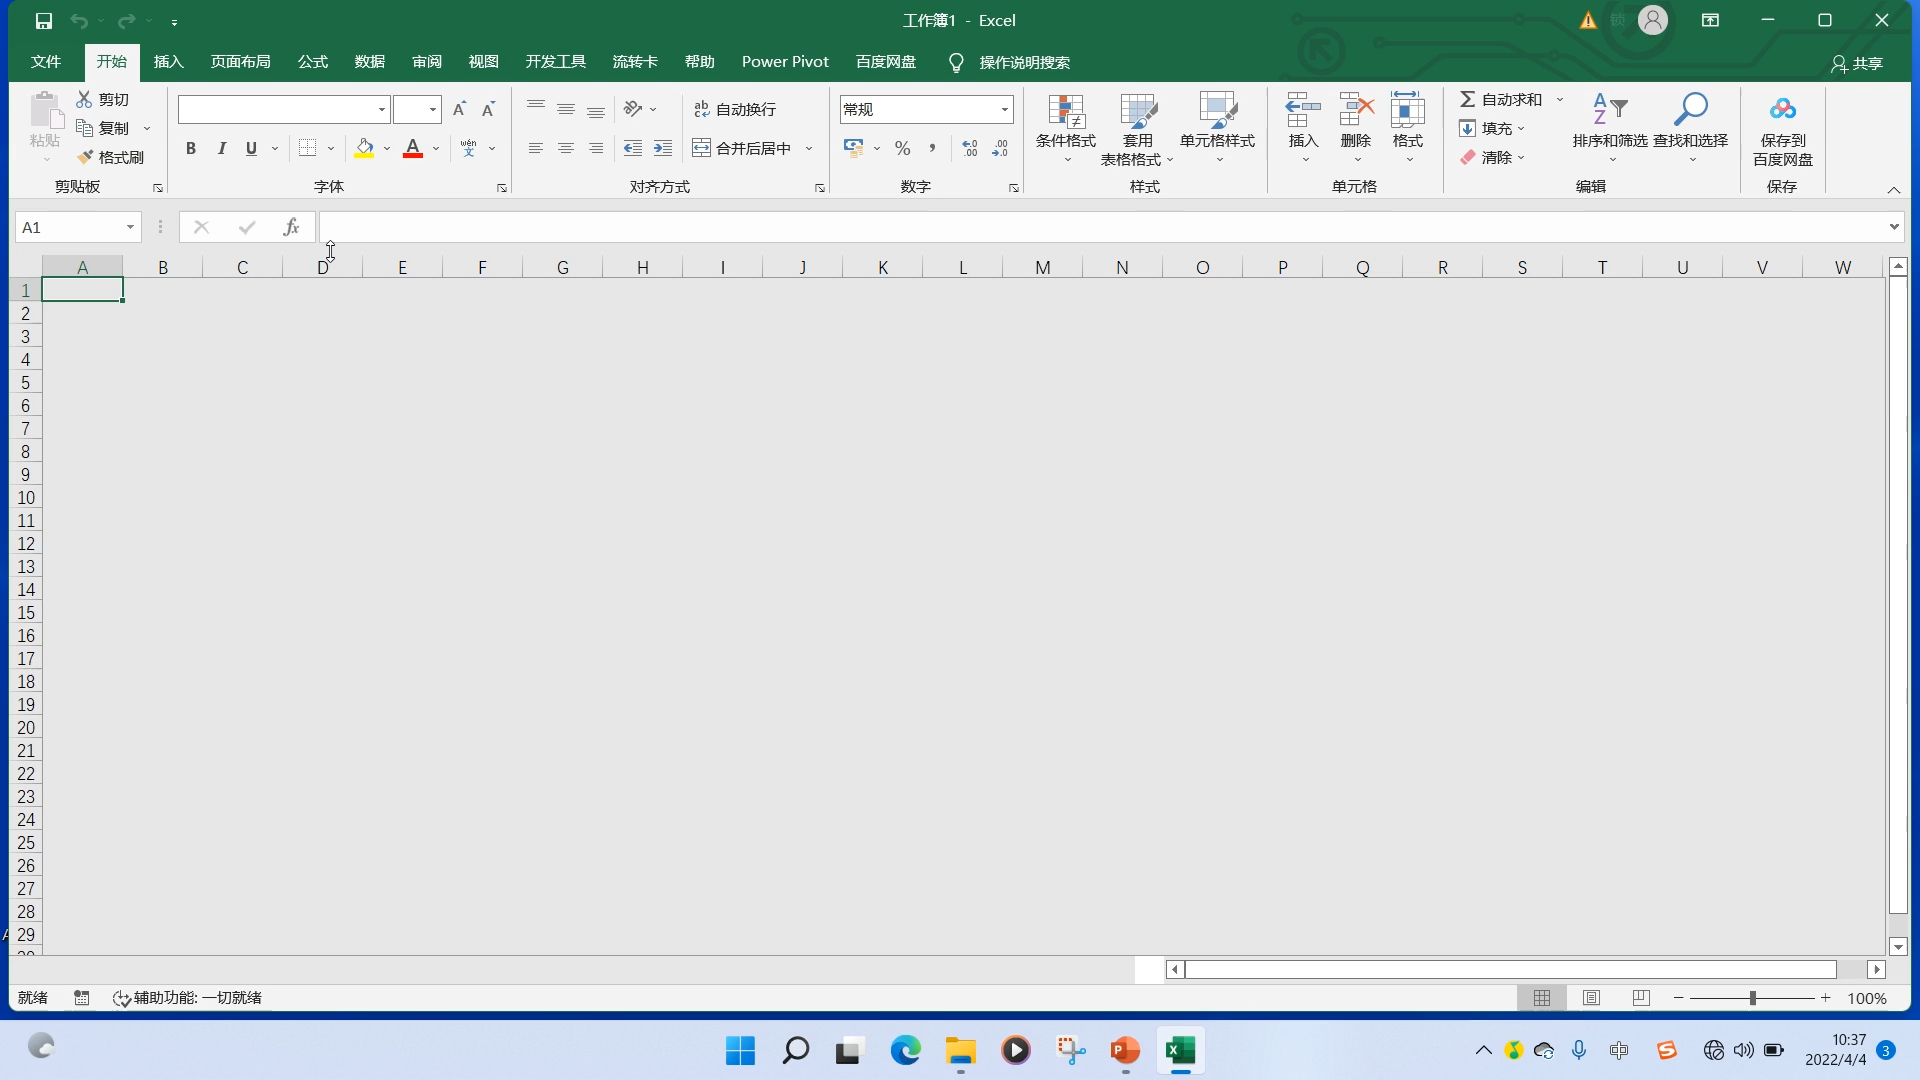The height and width of the screenshot is (1080, 1920).
Task: Toggle Wrap Text (自动换行)
Action: click(x=735, y=109)
